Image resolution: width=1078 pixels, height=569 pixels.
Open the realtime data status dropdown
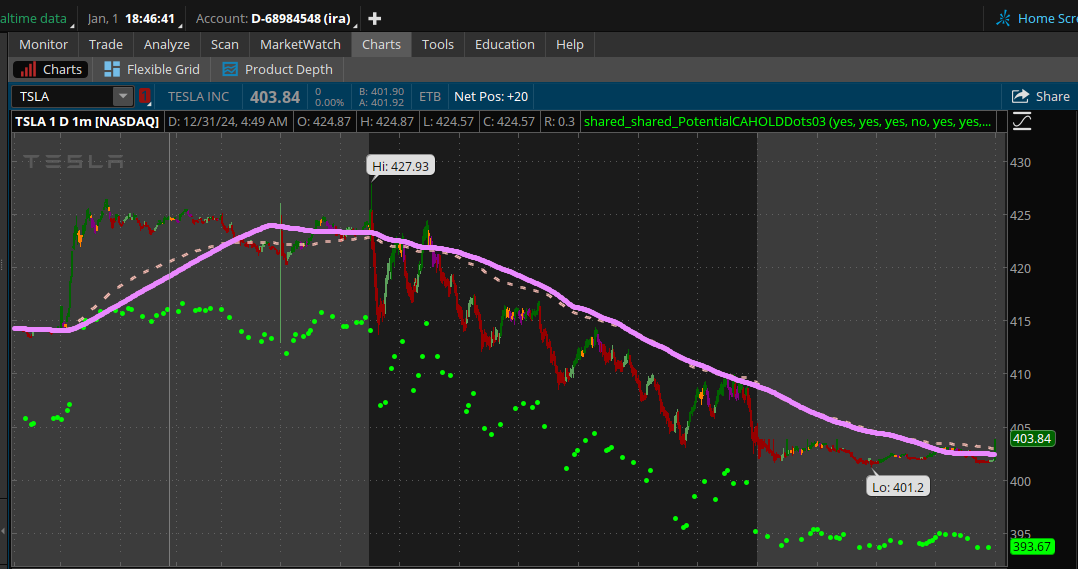pos(36,19)
